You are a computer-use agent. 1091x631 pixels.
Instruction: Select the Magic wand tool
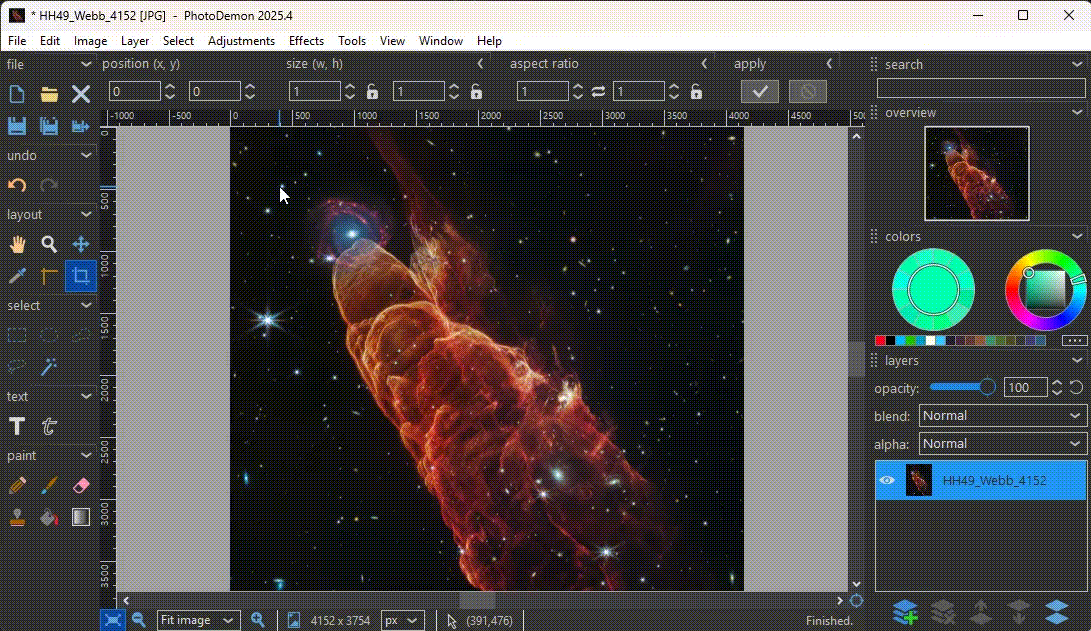pyautogui.click(x=49, y=367)
